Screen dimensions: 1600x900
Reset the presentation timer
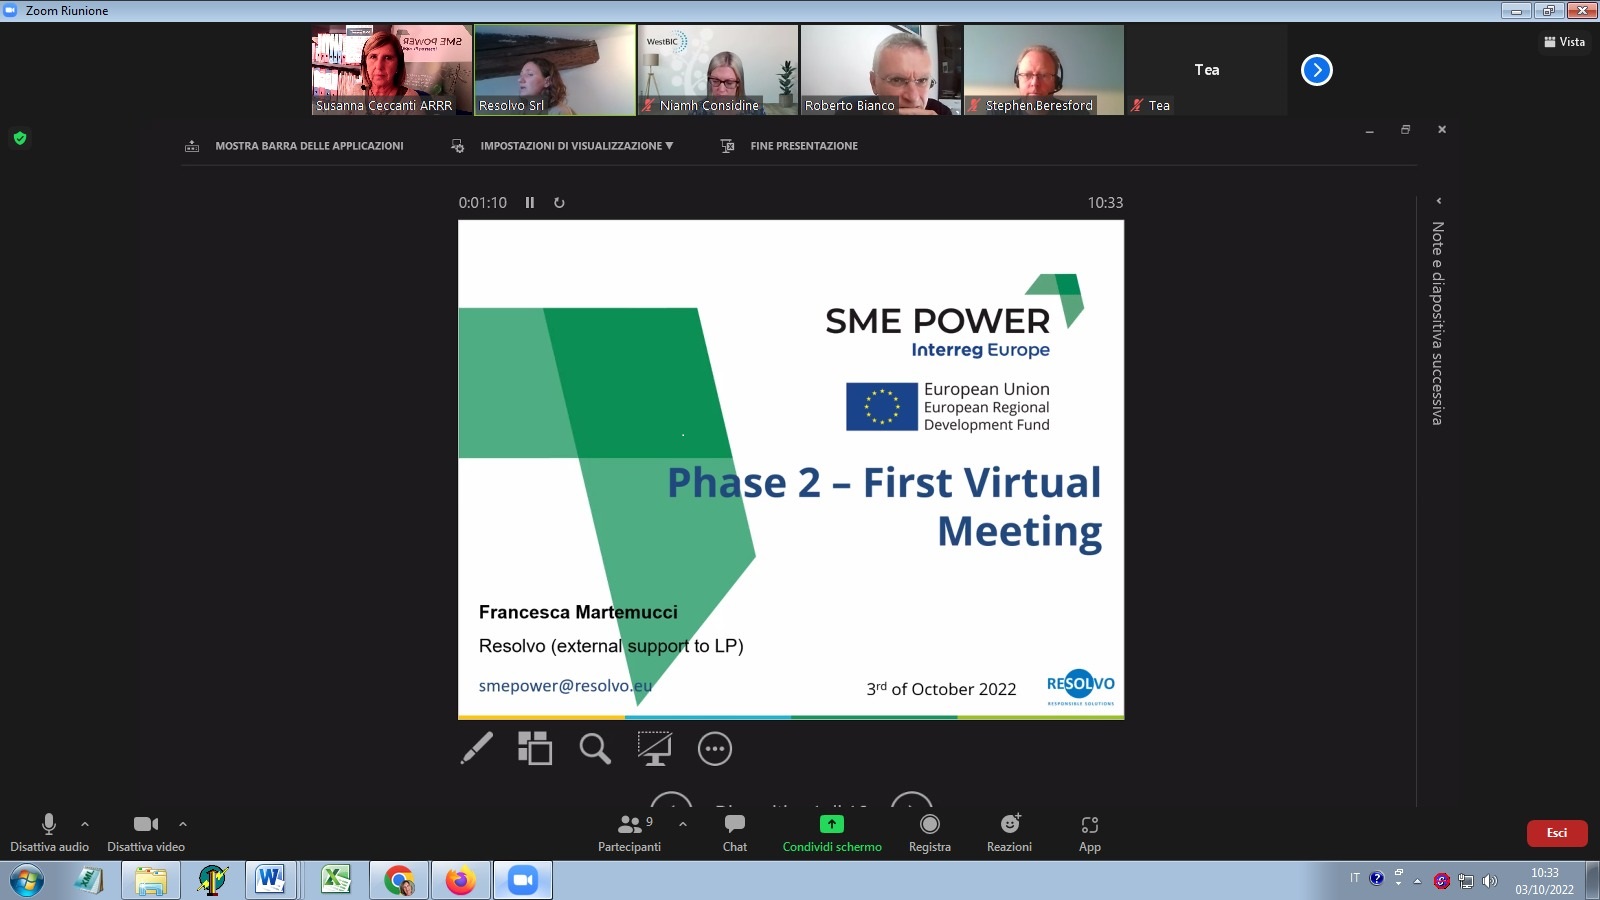tap(559, 202)
